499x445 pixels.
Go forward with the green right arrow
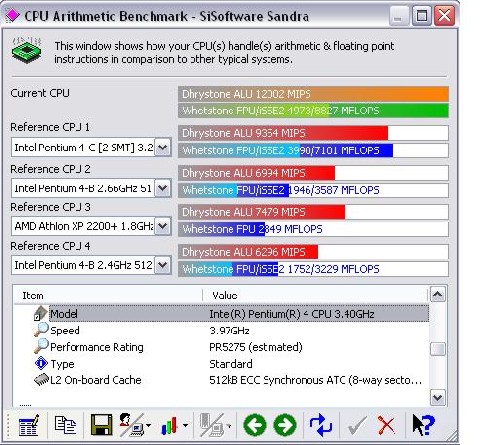coord(285,425)
